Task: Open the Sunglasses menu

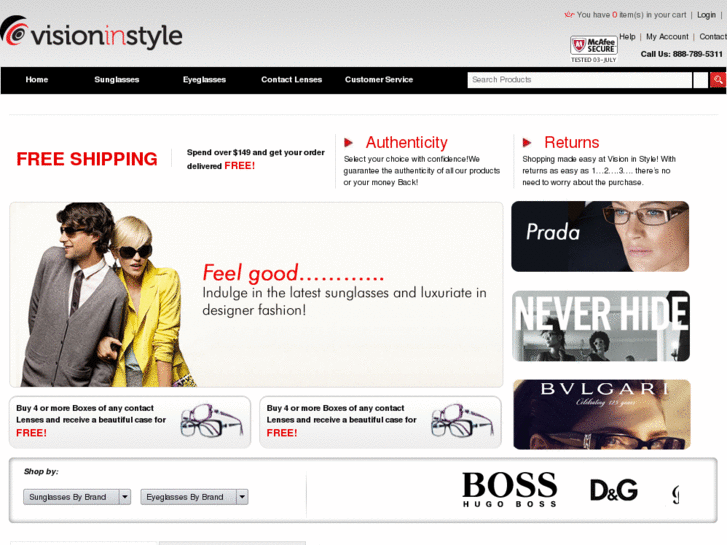Action: pyautogui.click(x=117, y=80)
